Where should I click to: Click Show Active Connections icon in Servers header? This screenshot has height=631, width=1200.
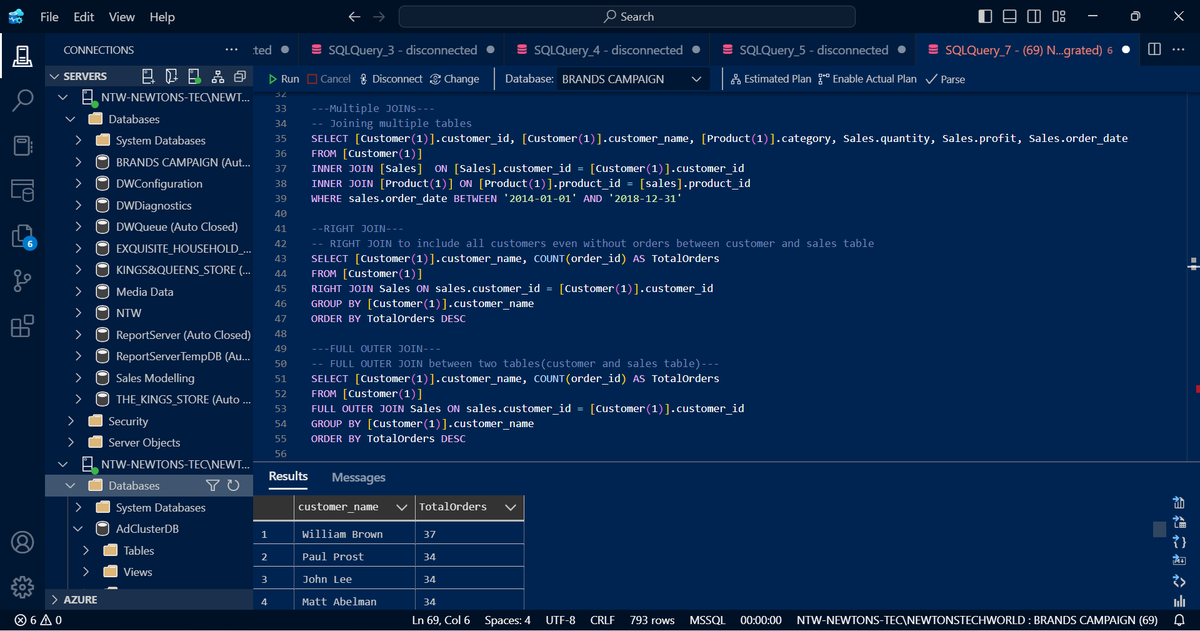click(x=194, y=76)
